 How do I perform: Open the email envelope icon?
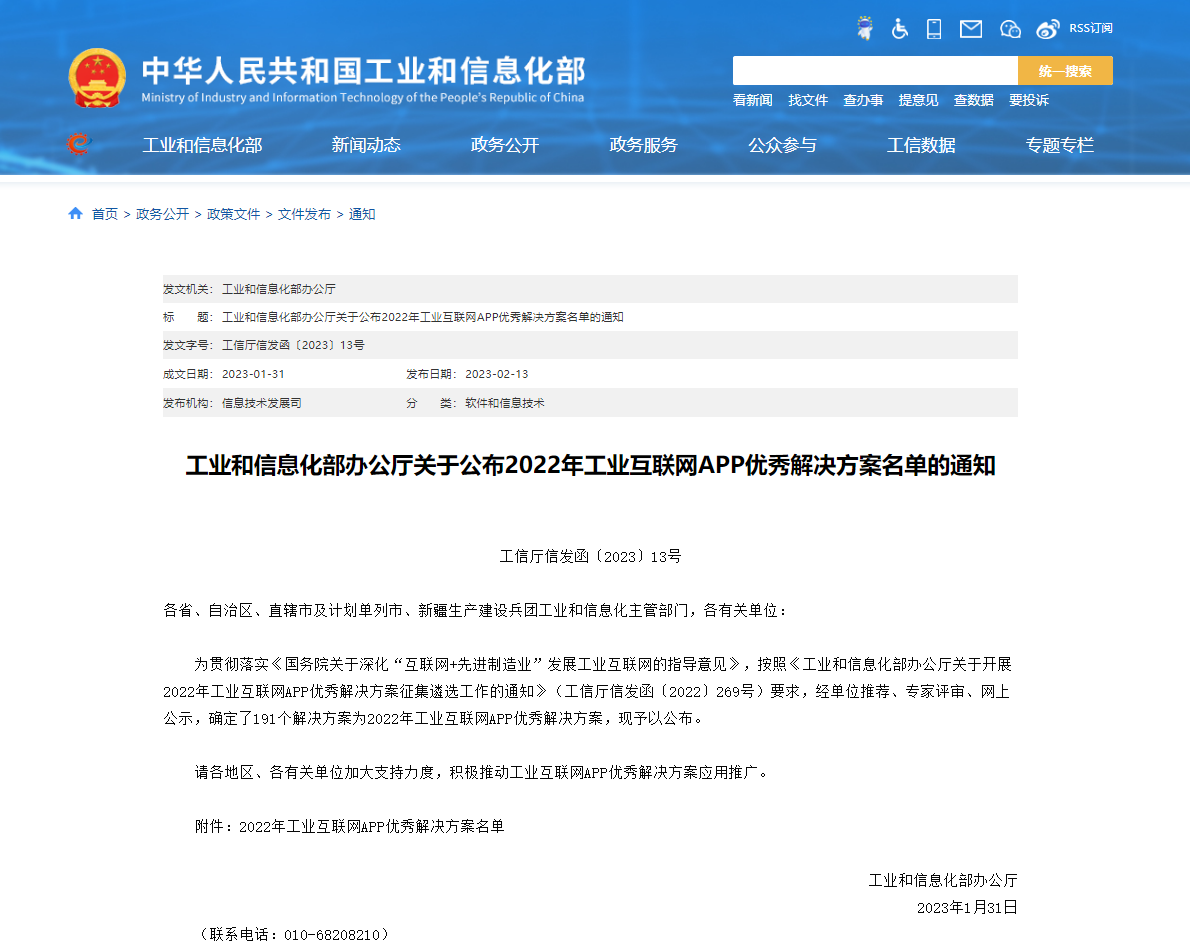[x=970, y=28]
